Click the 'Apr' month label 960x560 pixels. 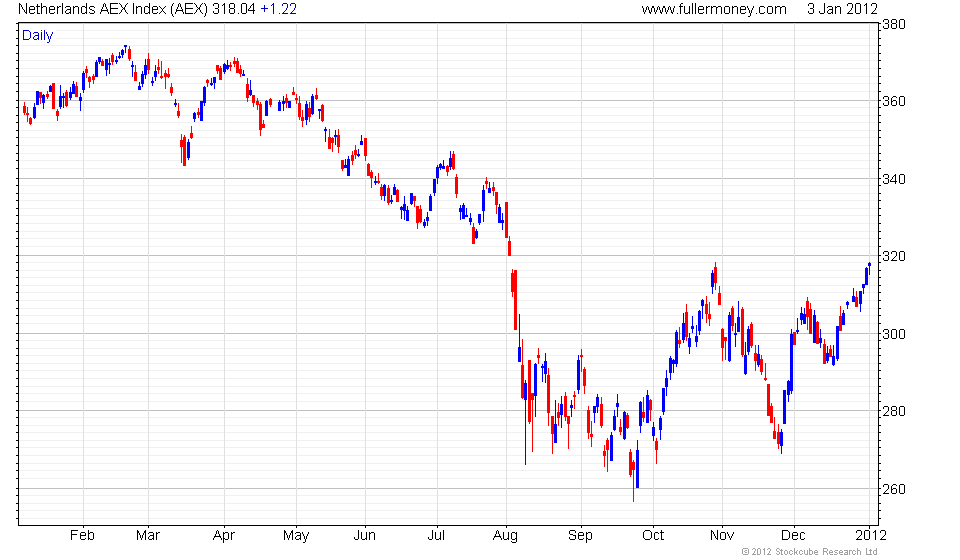tap(223, 536)
